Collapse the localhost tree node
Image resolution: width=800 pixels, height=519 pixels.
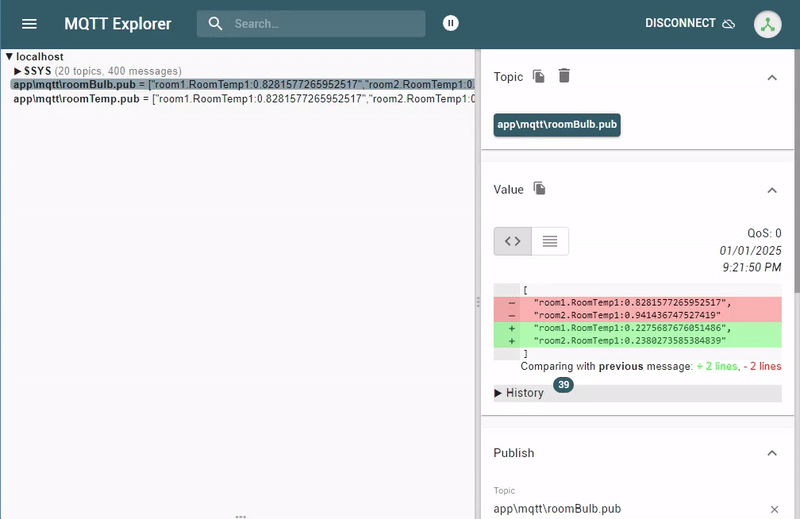click(x=9, y=56)
